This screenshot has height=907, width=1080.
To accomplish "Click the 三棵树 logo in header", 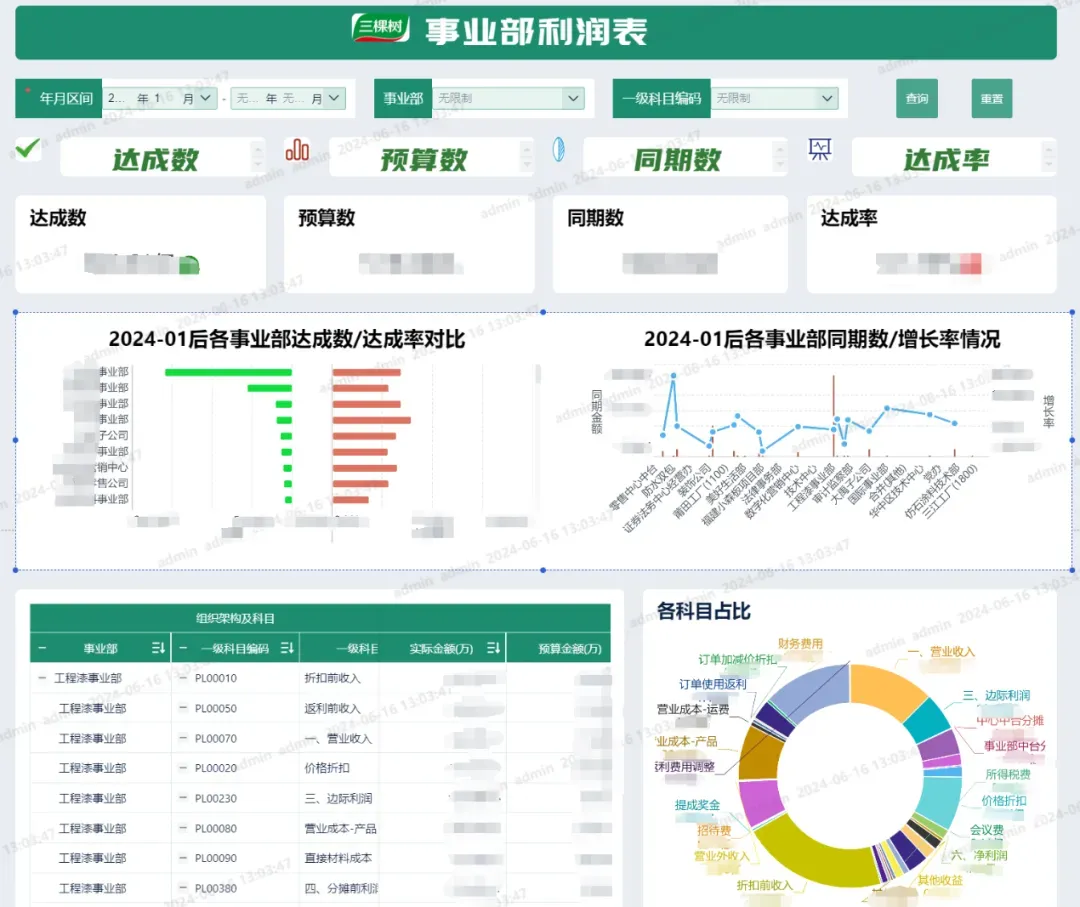I will pyautogui.click(x=380, y=28).
